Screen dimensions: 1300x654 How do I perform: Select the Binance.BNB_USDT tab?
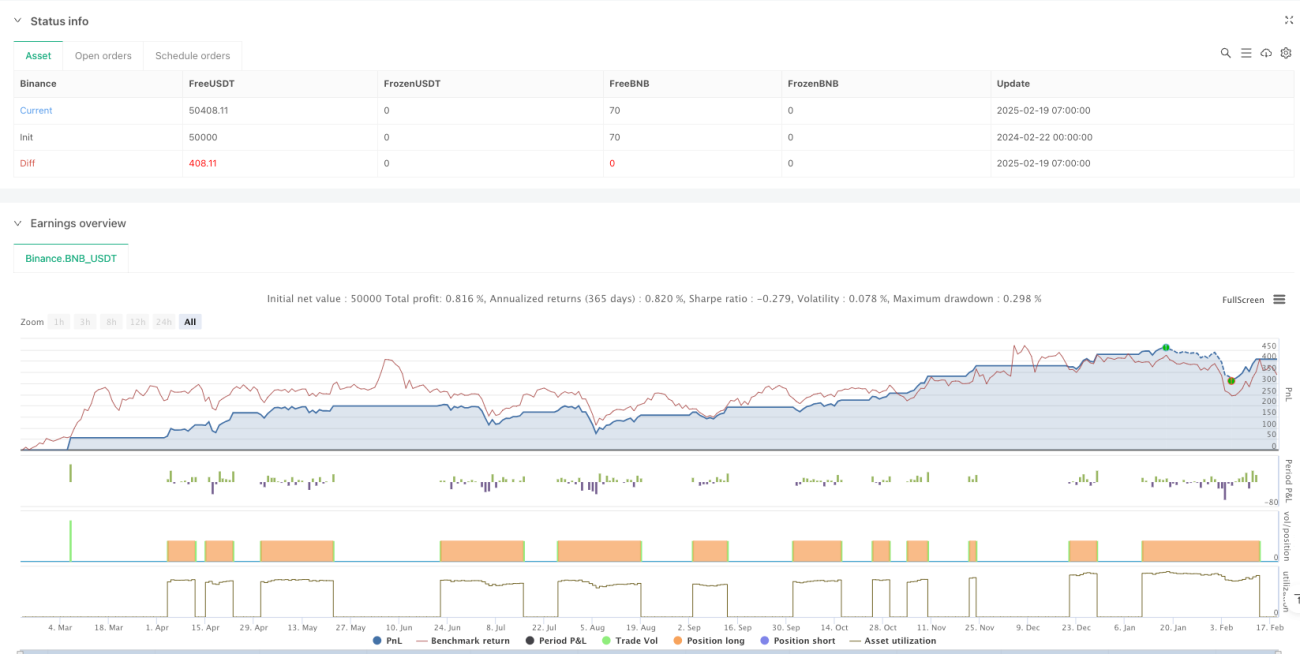click(x=71, y=258)
